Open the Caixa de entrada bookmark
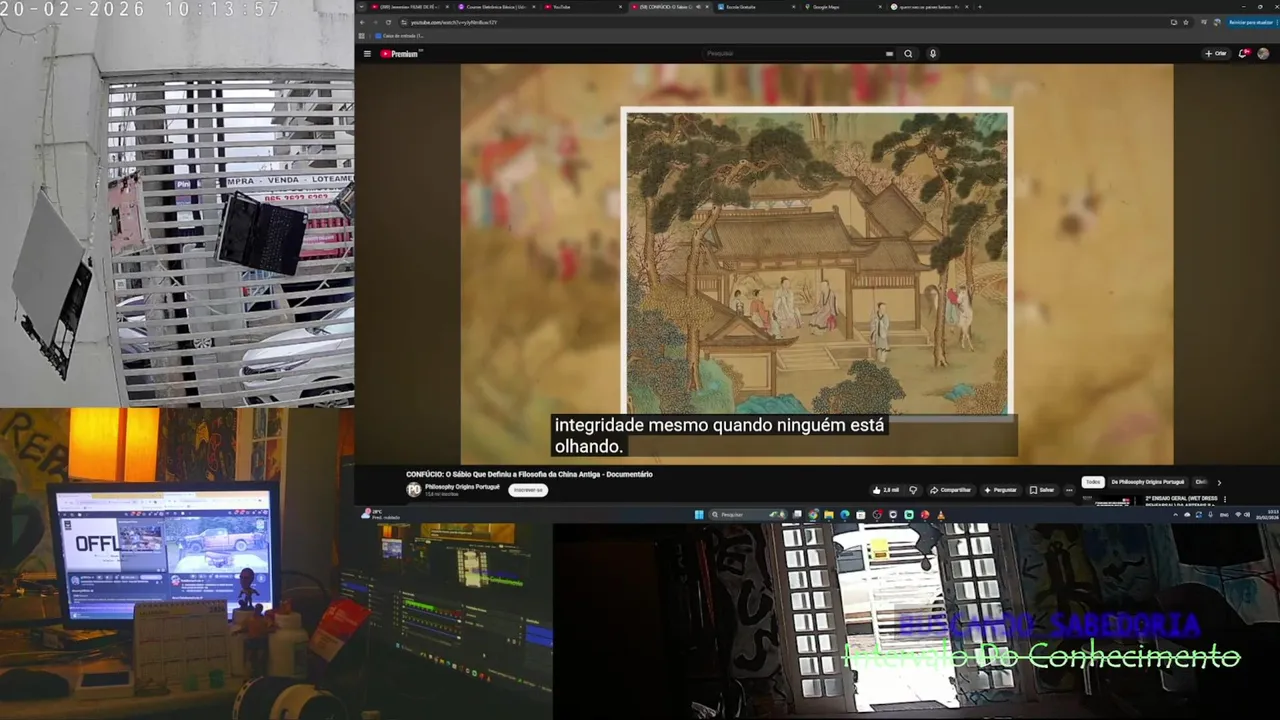 pyautogui.click(x=400, y=36)
